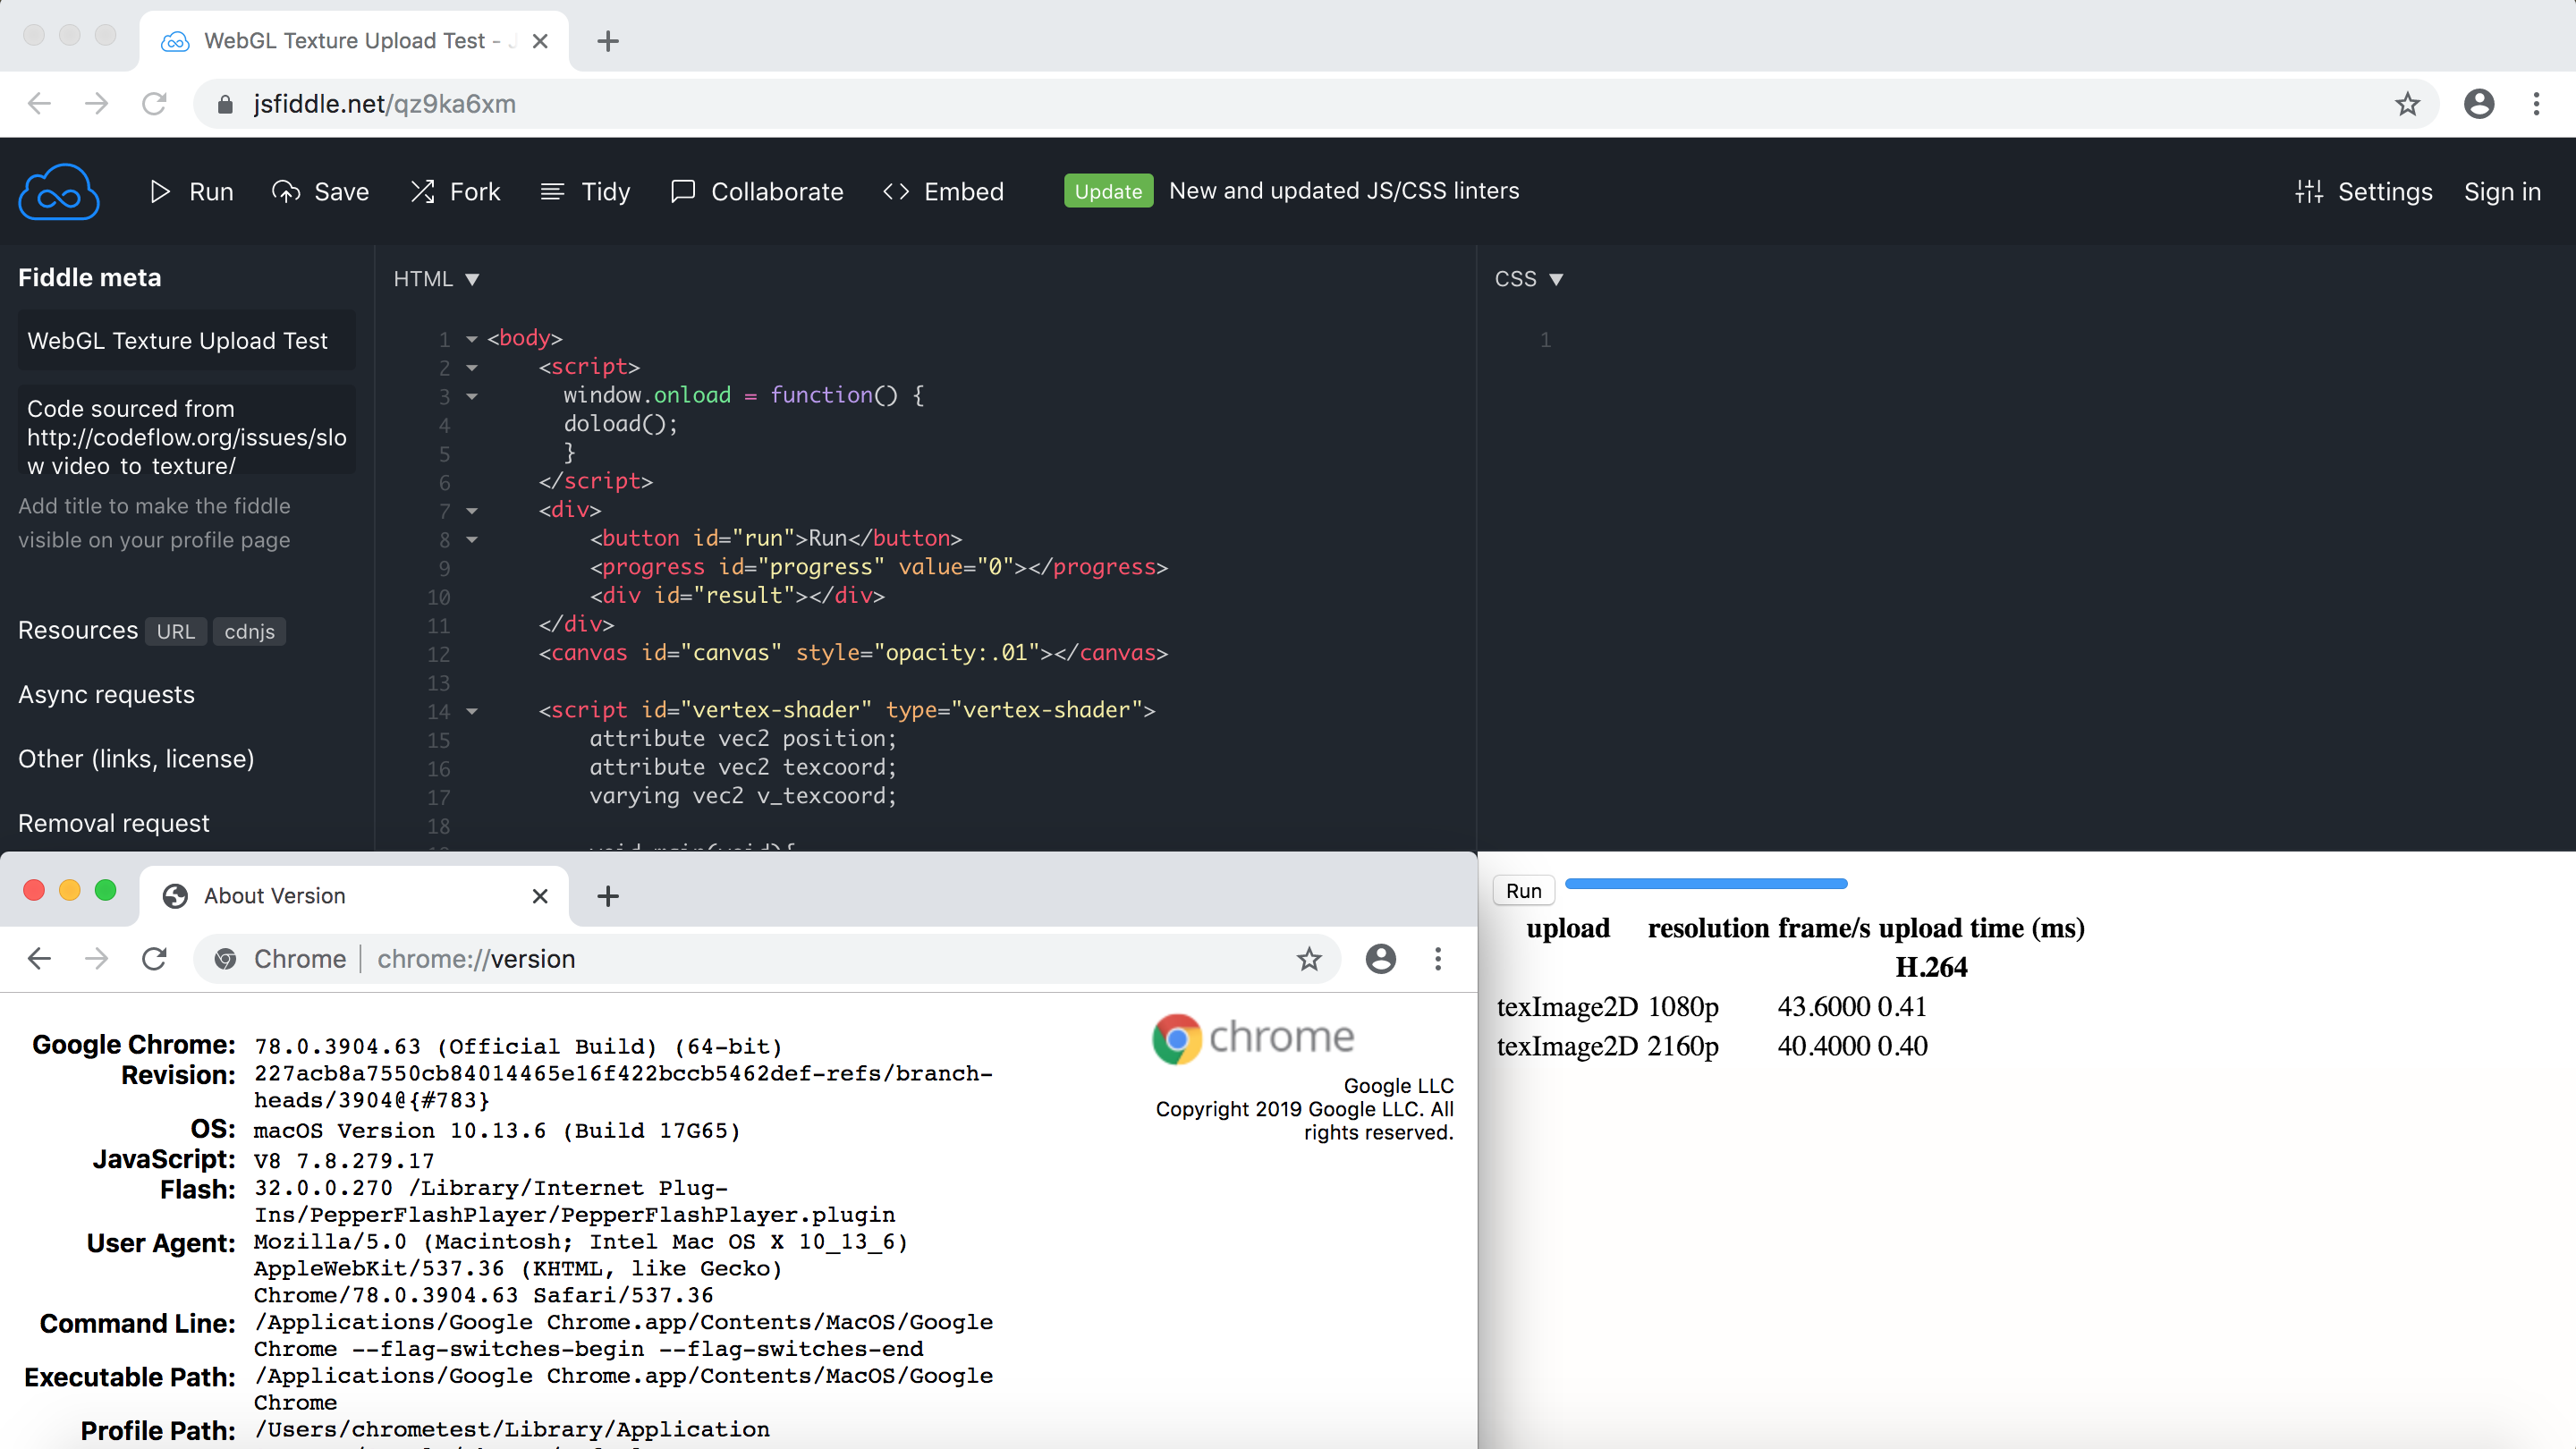Expand the Resources section

(78, 631)
